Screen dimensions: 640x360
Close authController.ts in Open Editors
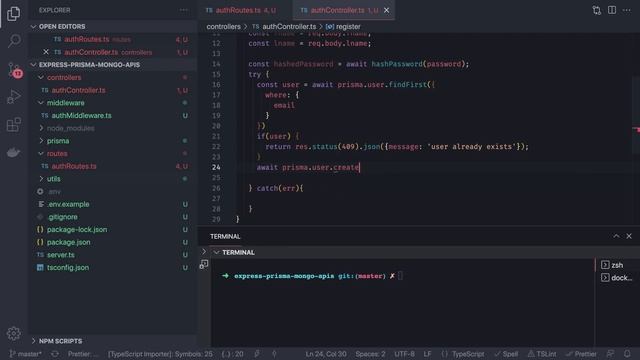click(x=46, y=52)
